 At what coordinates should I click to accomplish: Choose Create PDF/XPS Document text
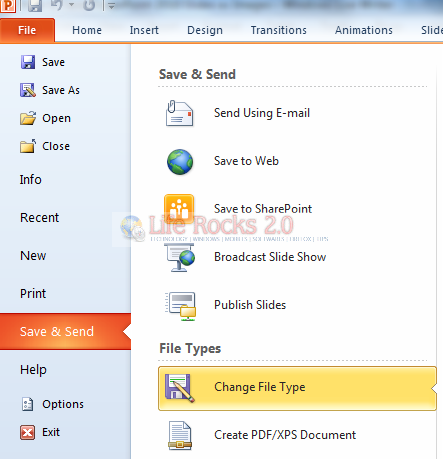(285, 435)
